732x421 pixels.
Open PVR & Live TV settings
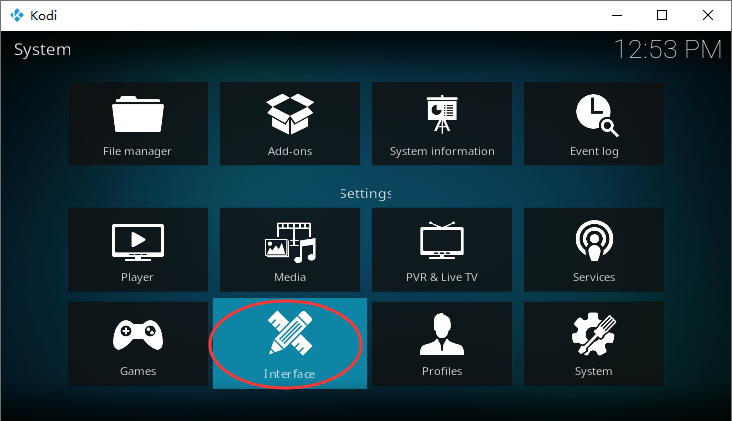[442, 250]
